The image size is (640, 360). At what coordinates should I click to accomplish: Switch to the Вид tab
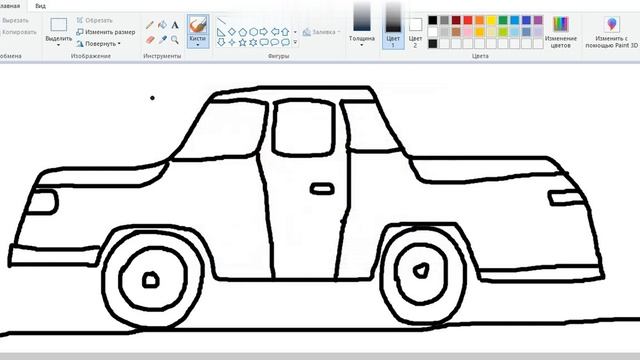tap(40, 6)
